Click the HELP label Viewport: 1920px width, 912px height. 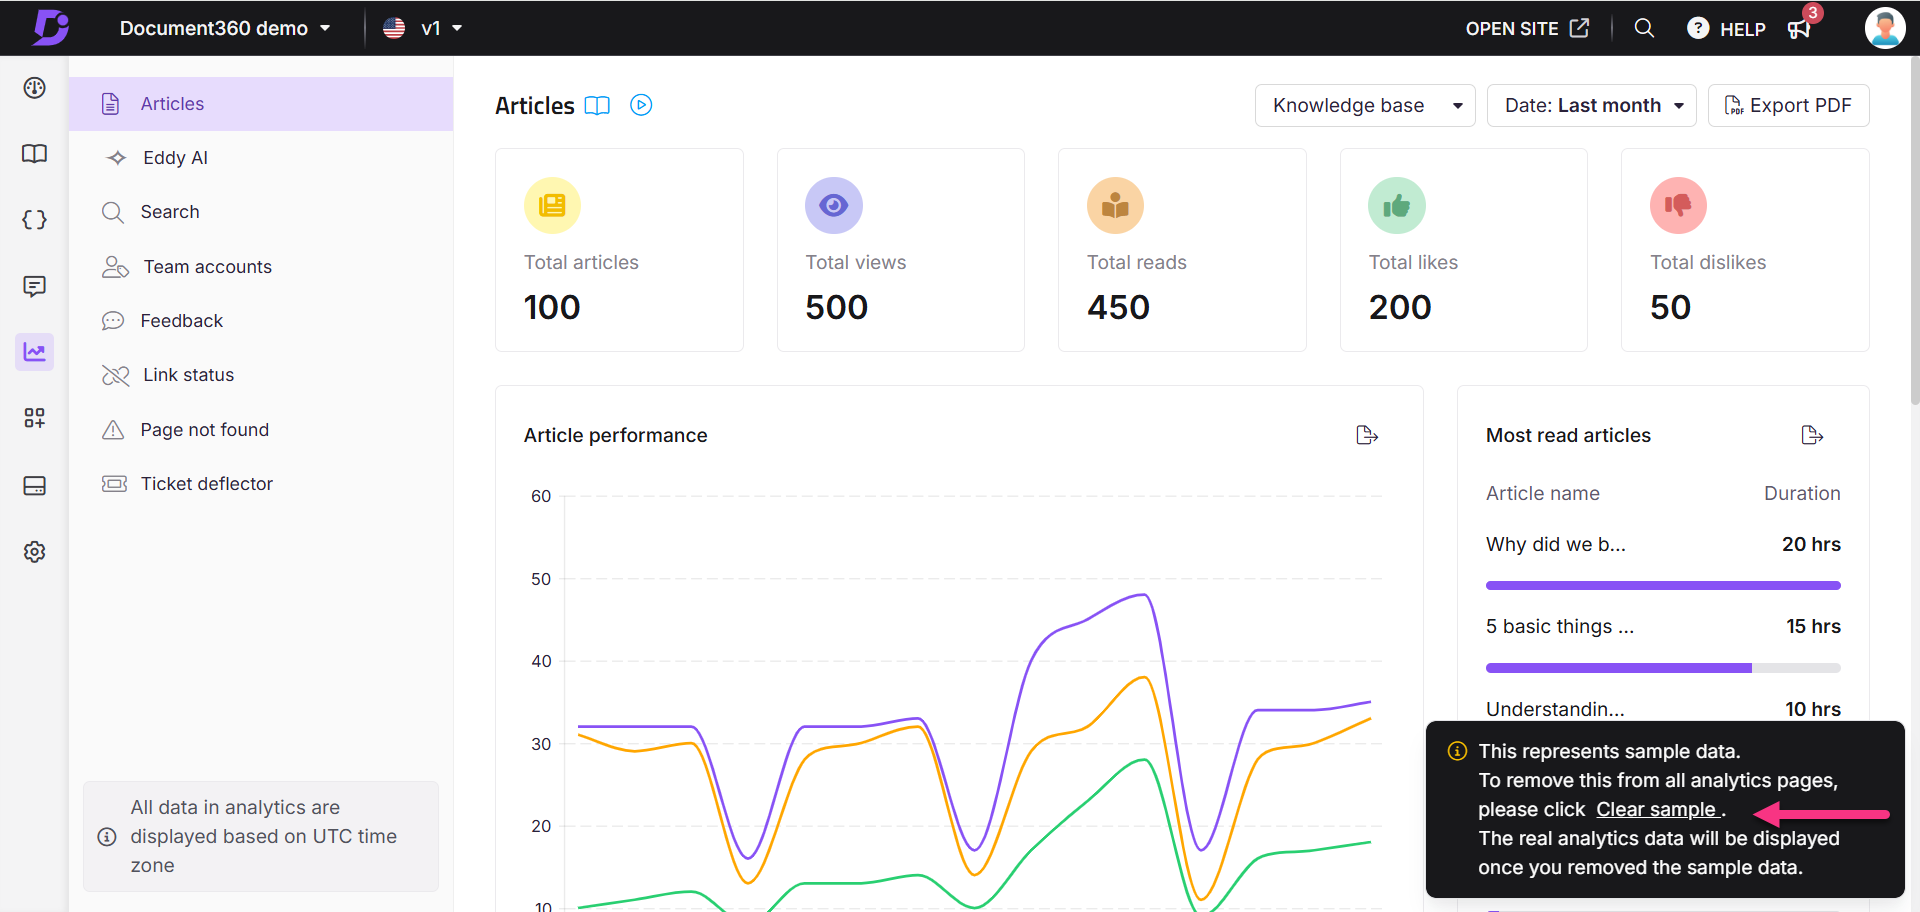coord(1742,29)
